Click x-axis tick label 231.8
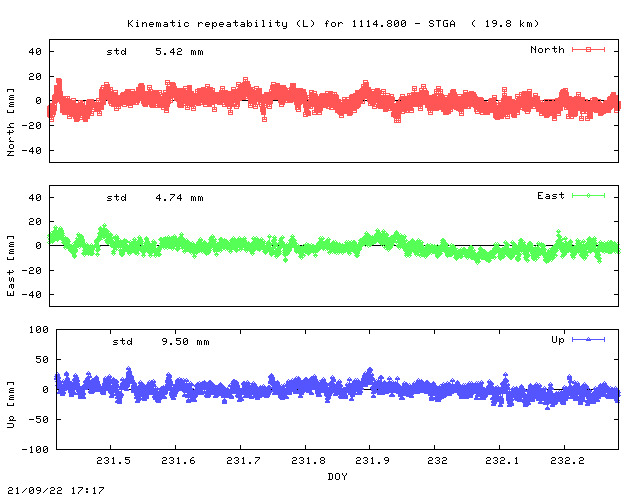Viewport: 640px width, 496px height. (308, 461)
